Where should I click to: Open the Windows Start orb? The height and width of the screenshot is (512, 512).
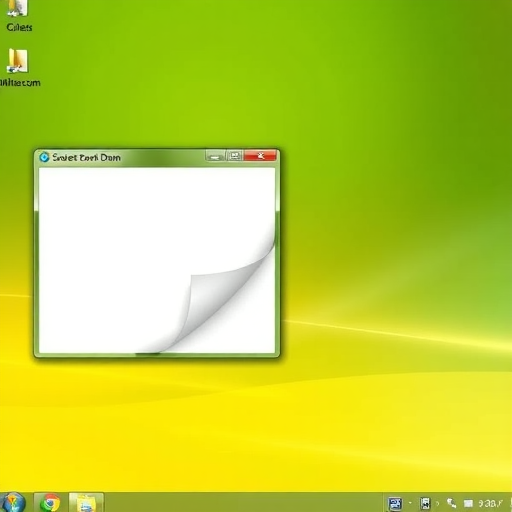click(13, 503)
